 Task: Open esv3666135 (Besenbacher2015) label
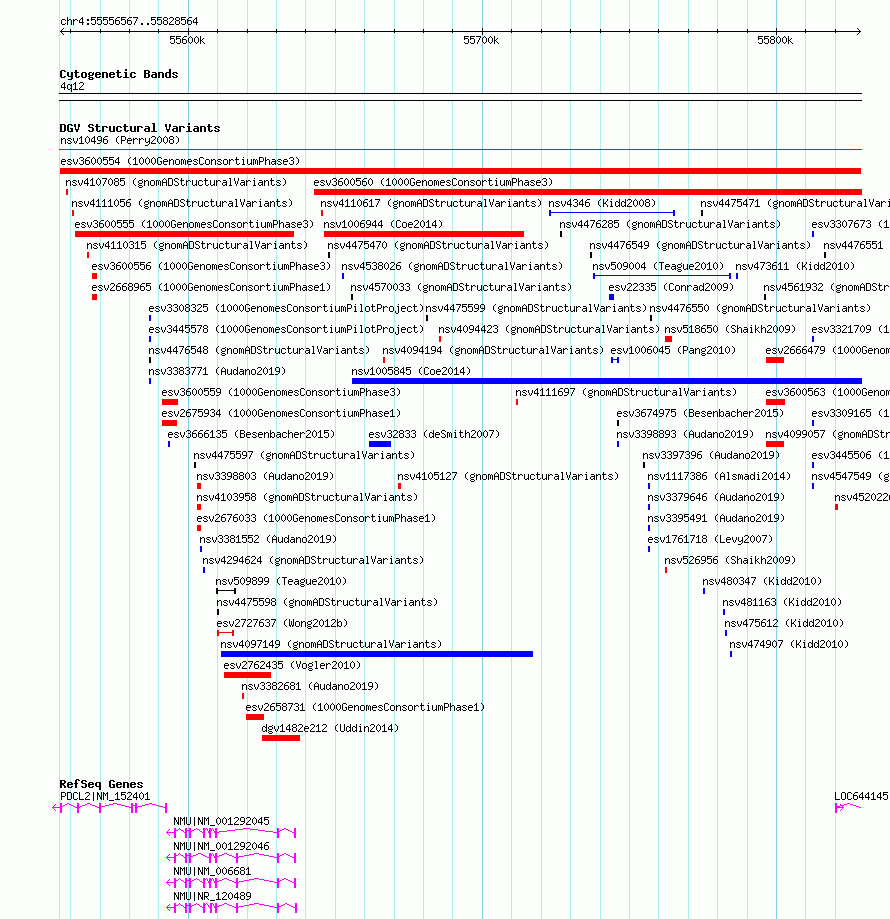click(x=251, y=434)
